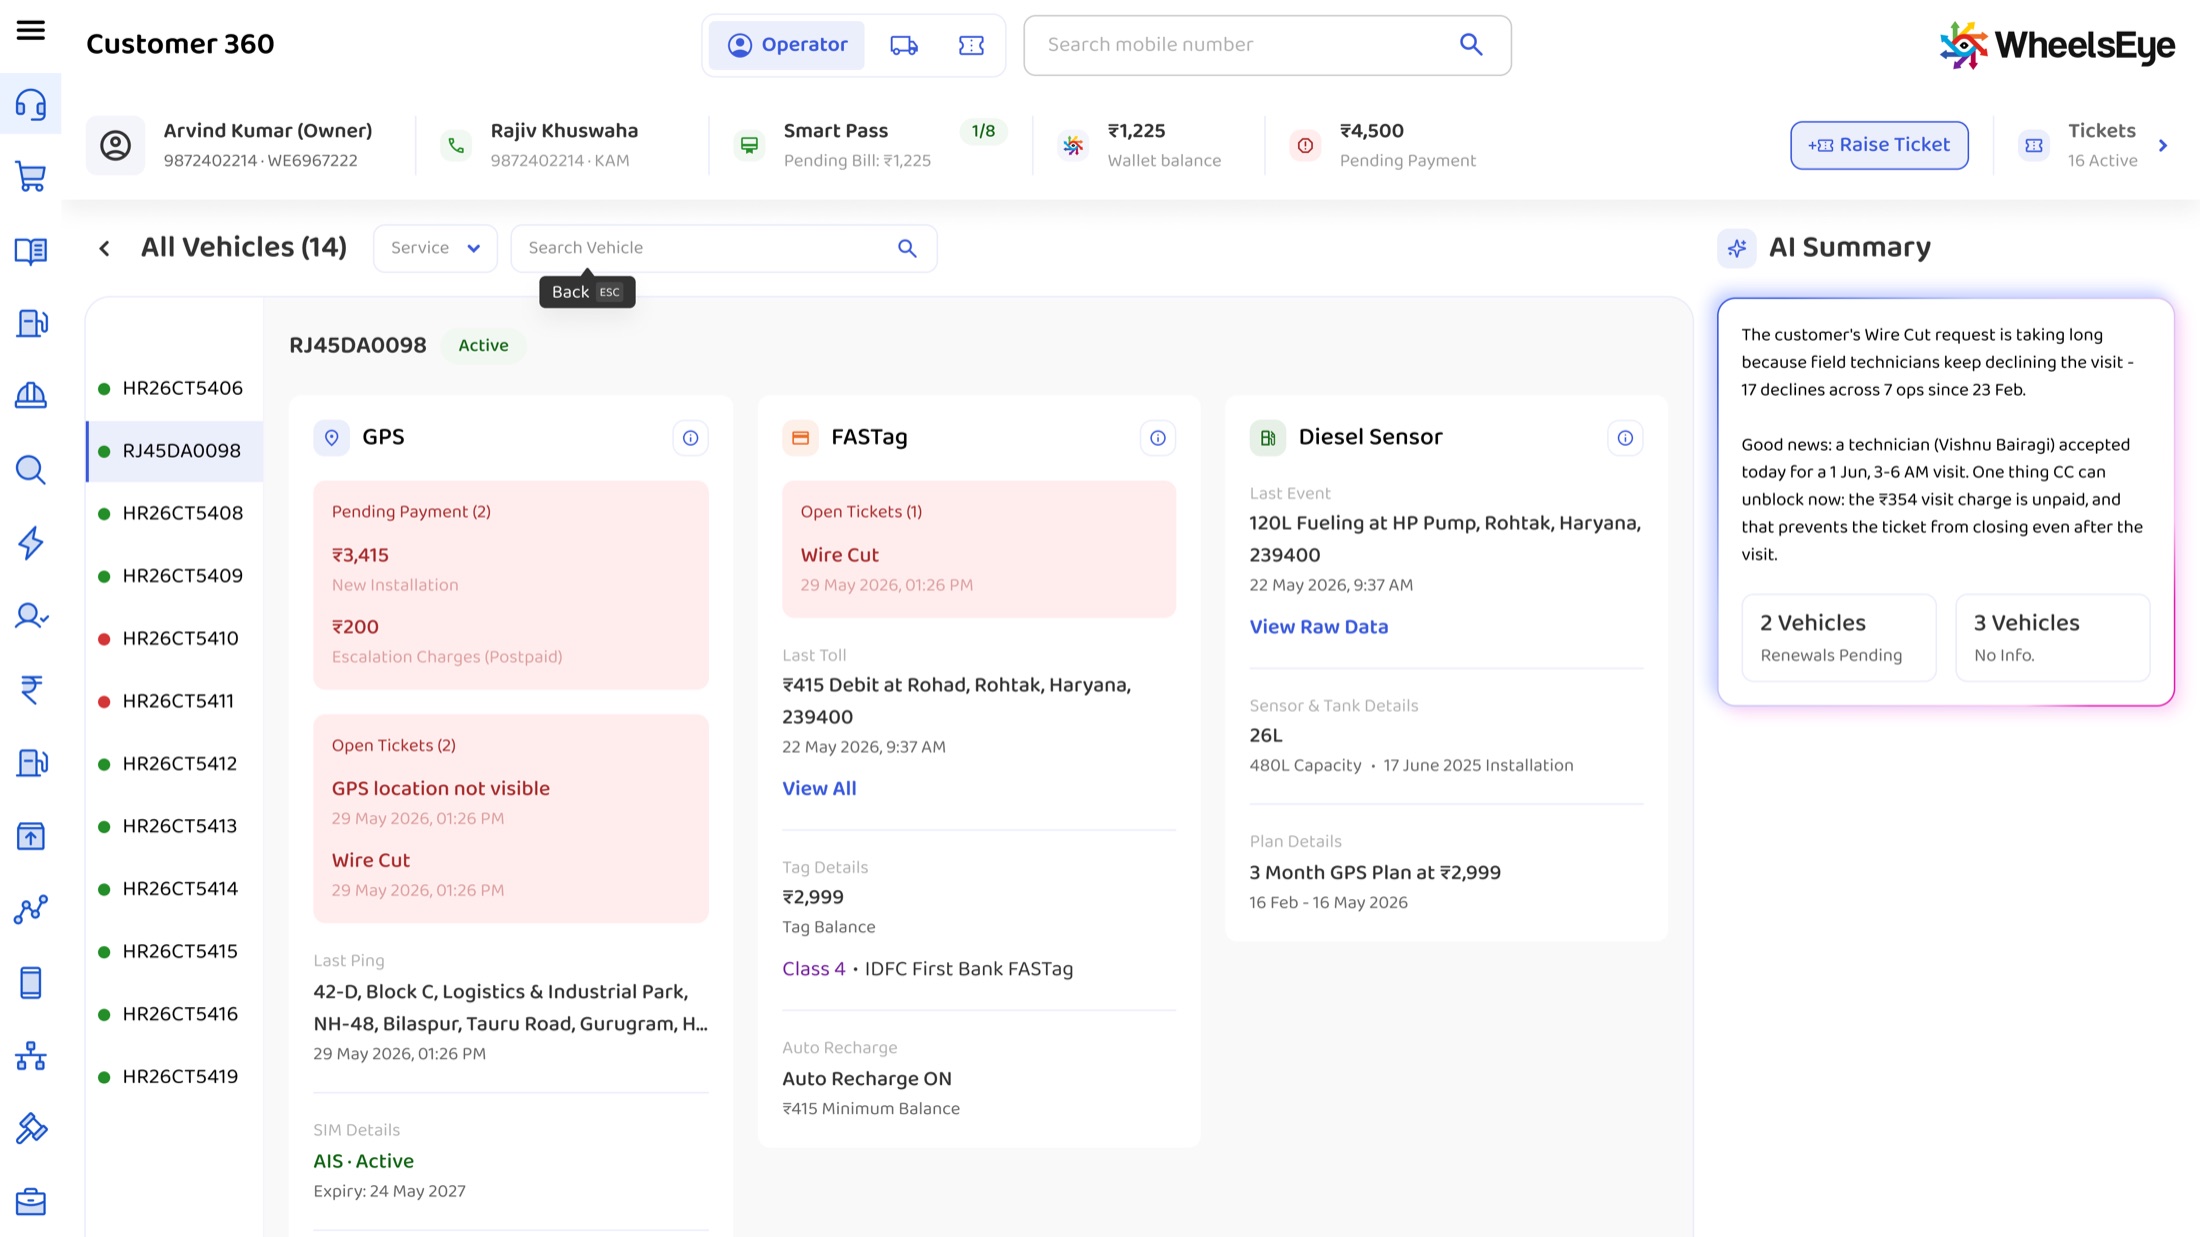Open the shopping cart sidebar icon
2200x1237 pixels.
pos(31,177)
